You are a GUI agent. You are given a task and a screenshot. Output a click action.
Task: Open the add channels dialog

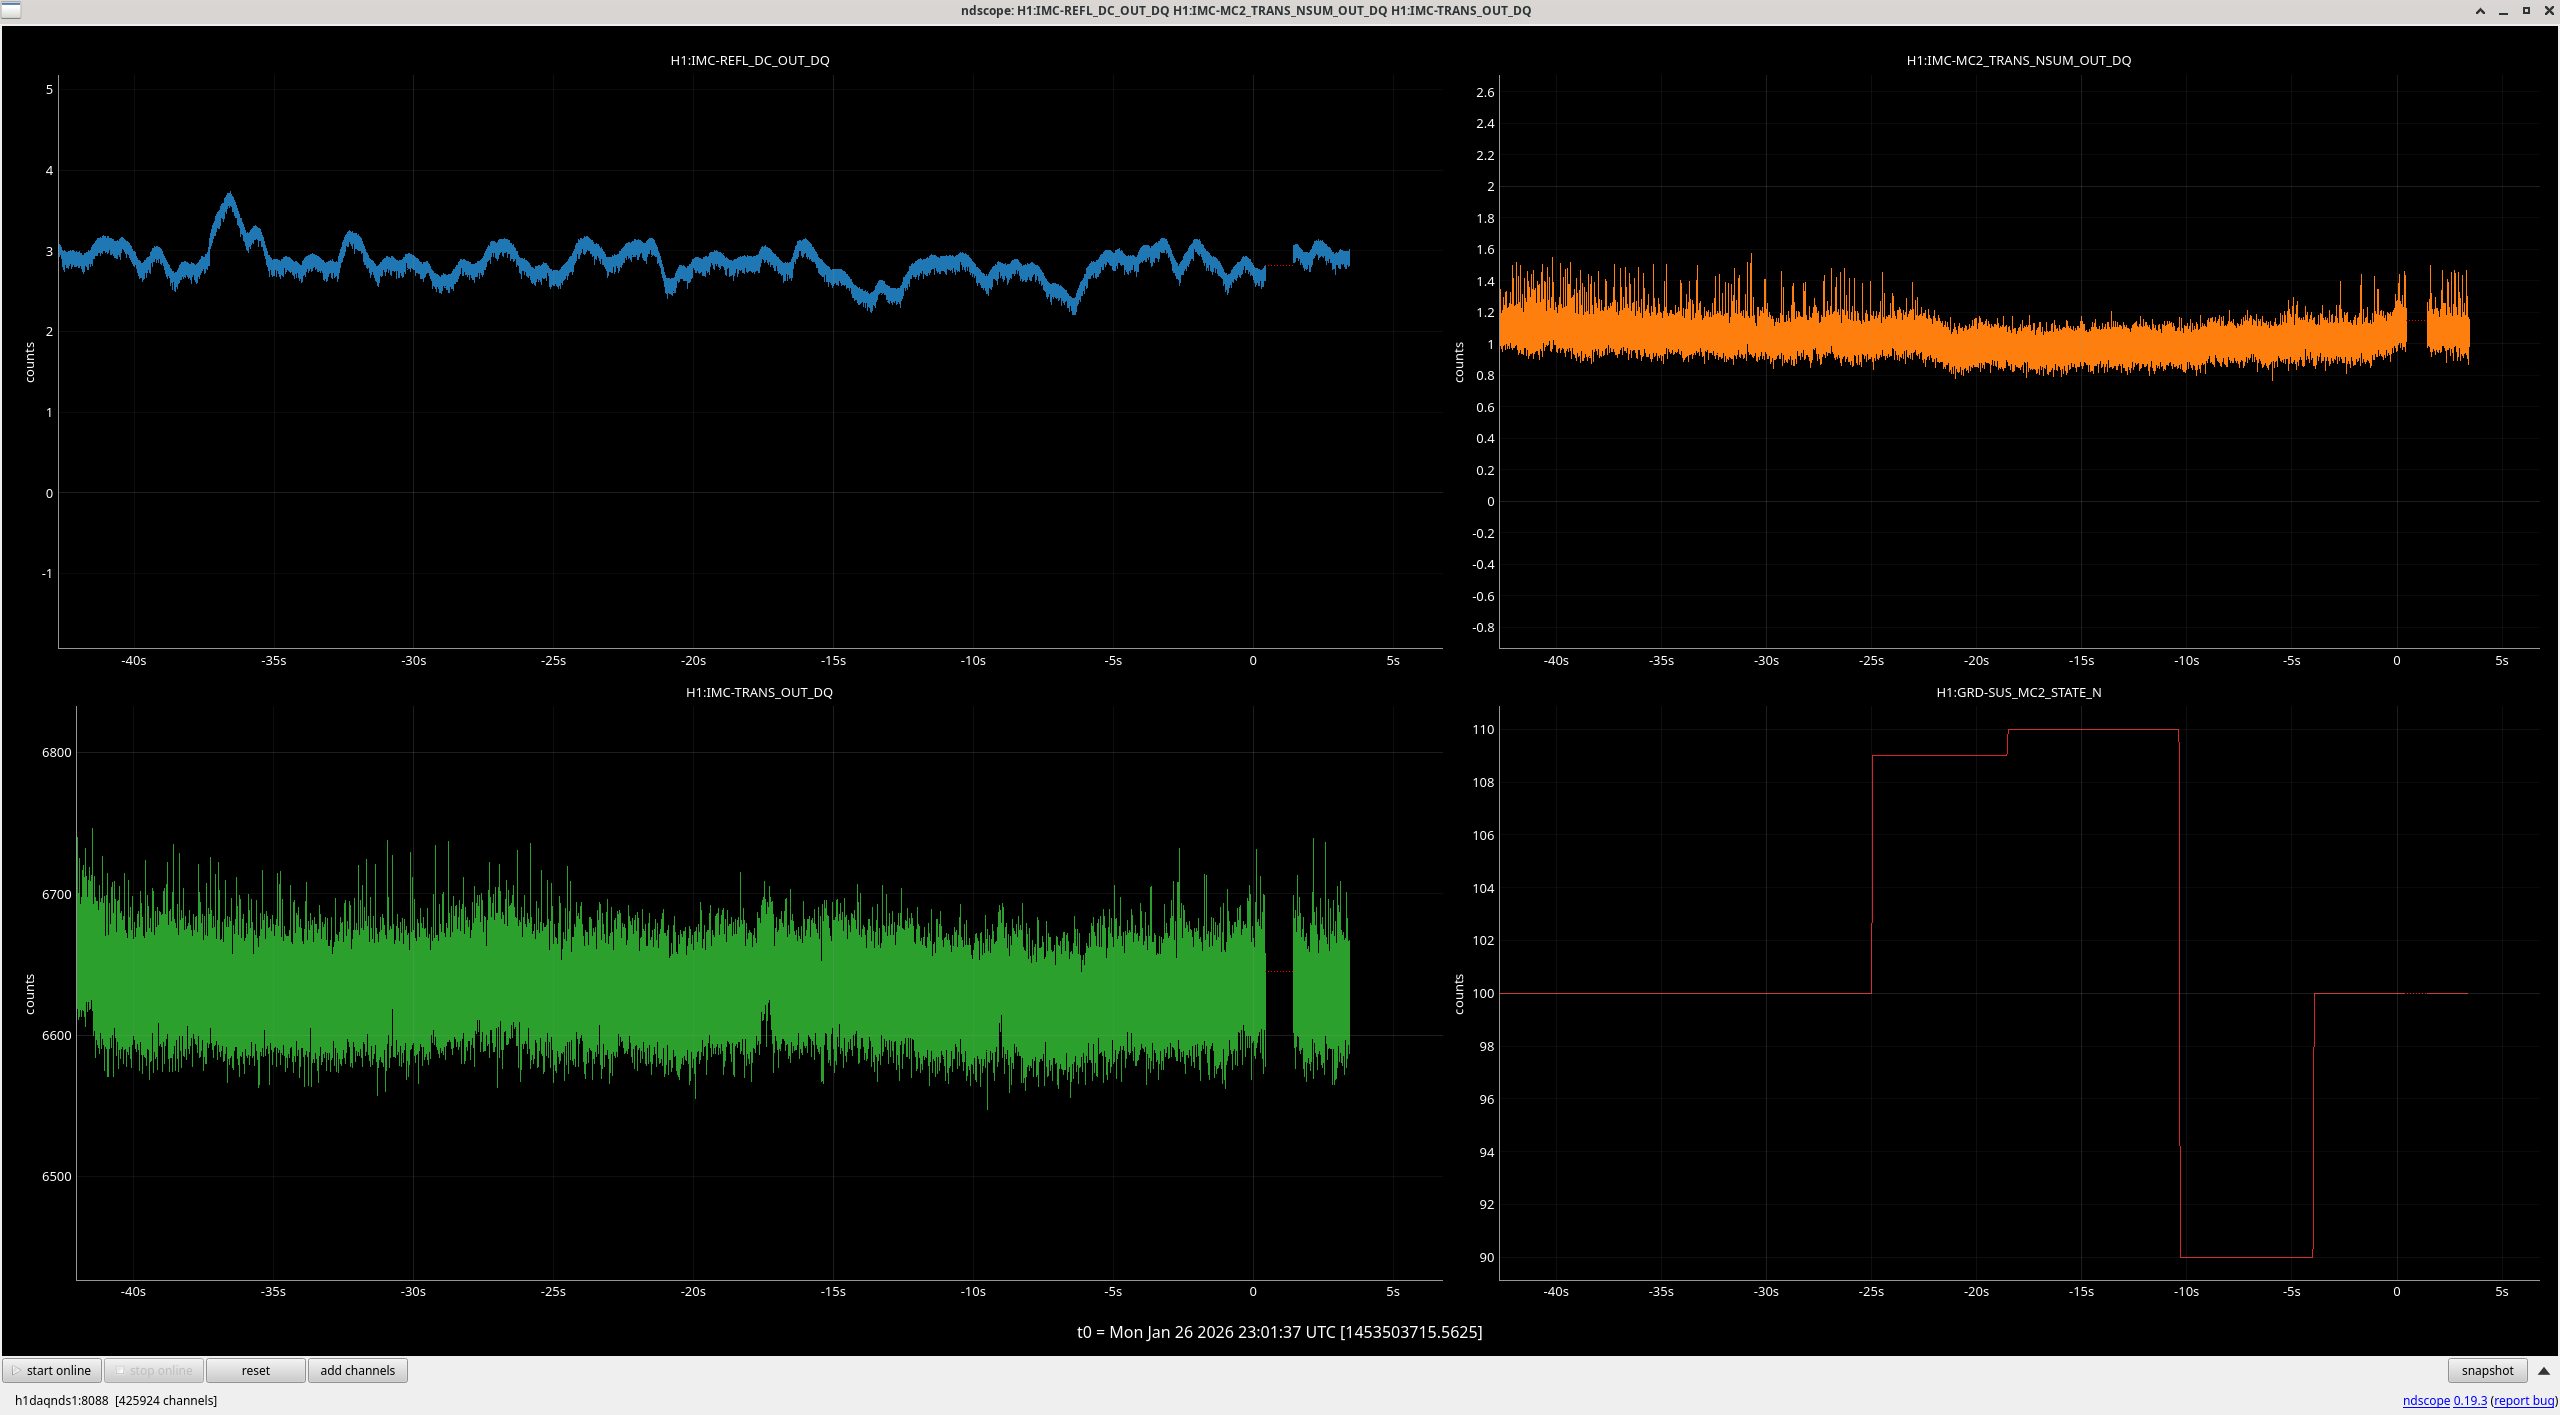[x=357, y=1370]
